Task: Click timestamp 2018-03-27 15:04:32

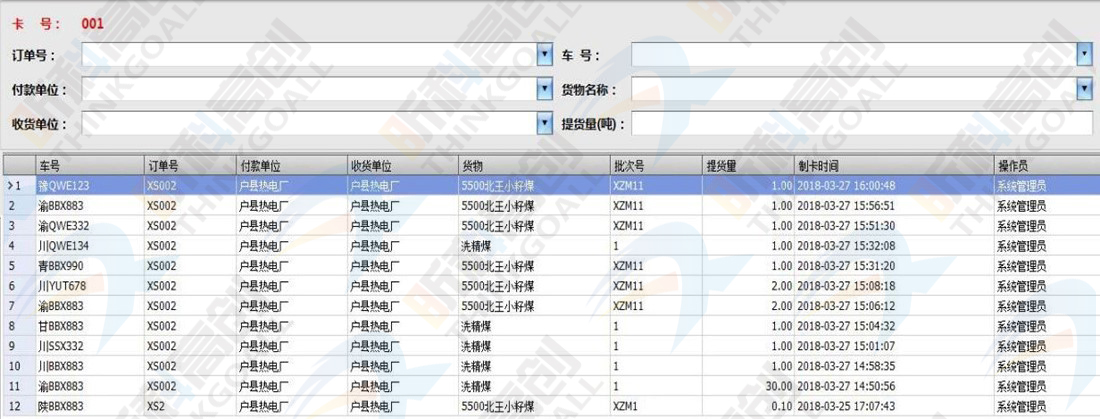Action: coord(846,326)
